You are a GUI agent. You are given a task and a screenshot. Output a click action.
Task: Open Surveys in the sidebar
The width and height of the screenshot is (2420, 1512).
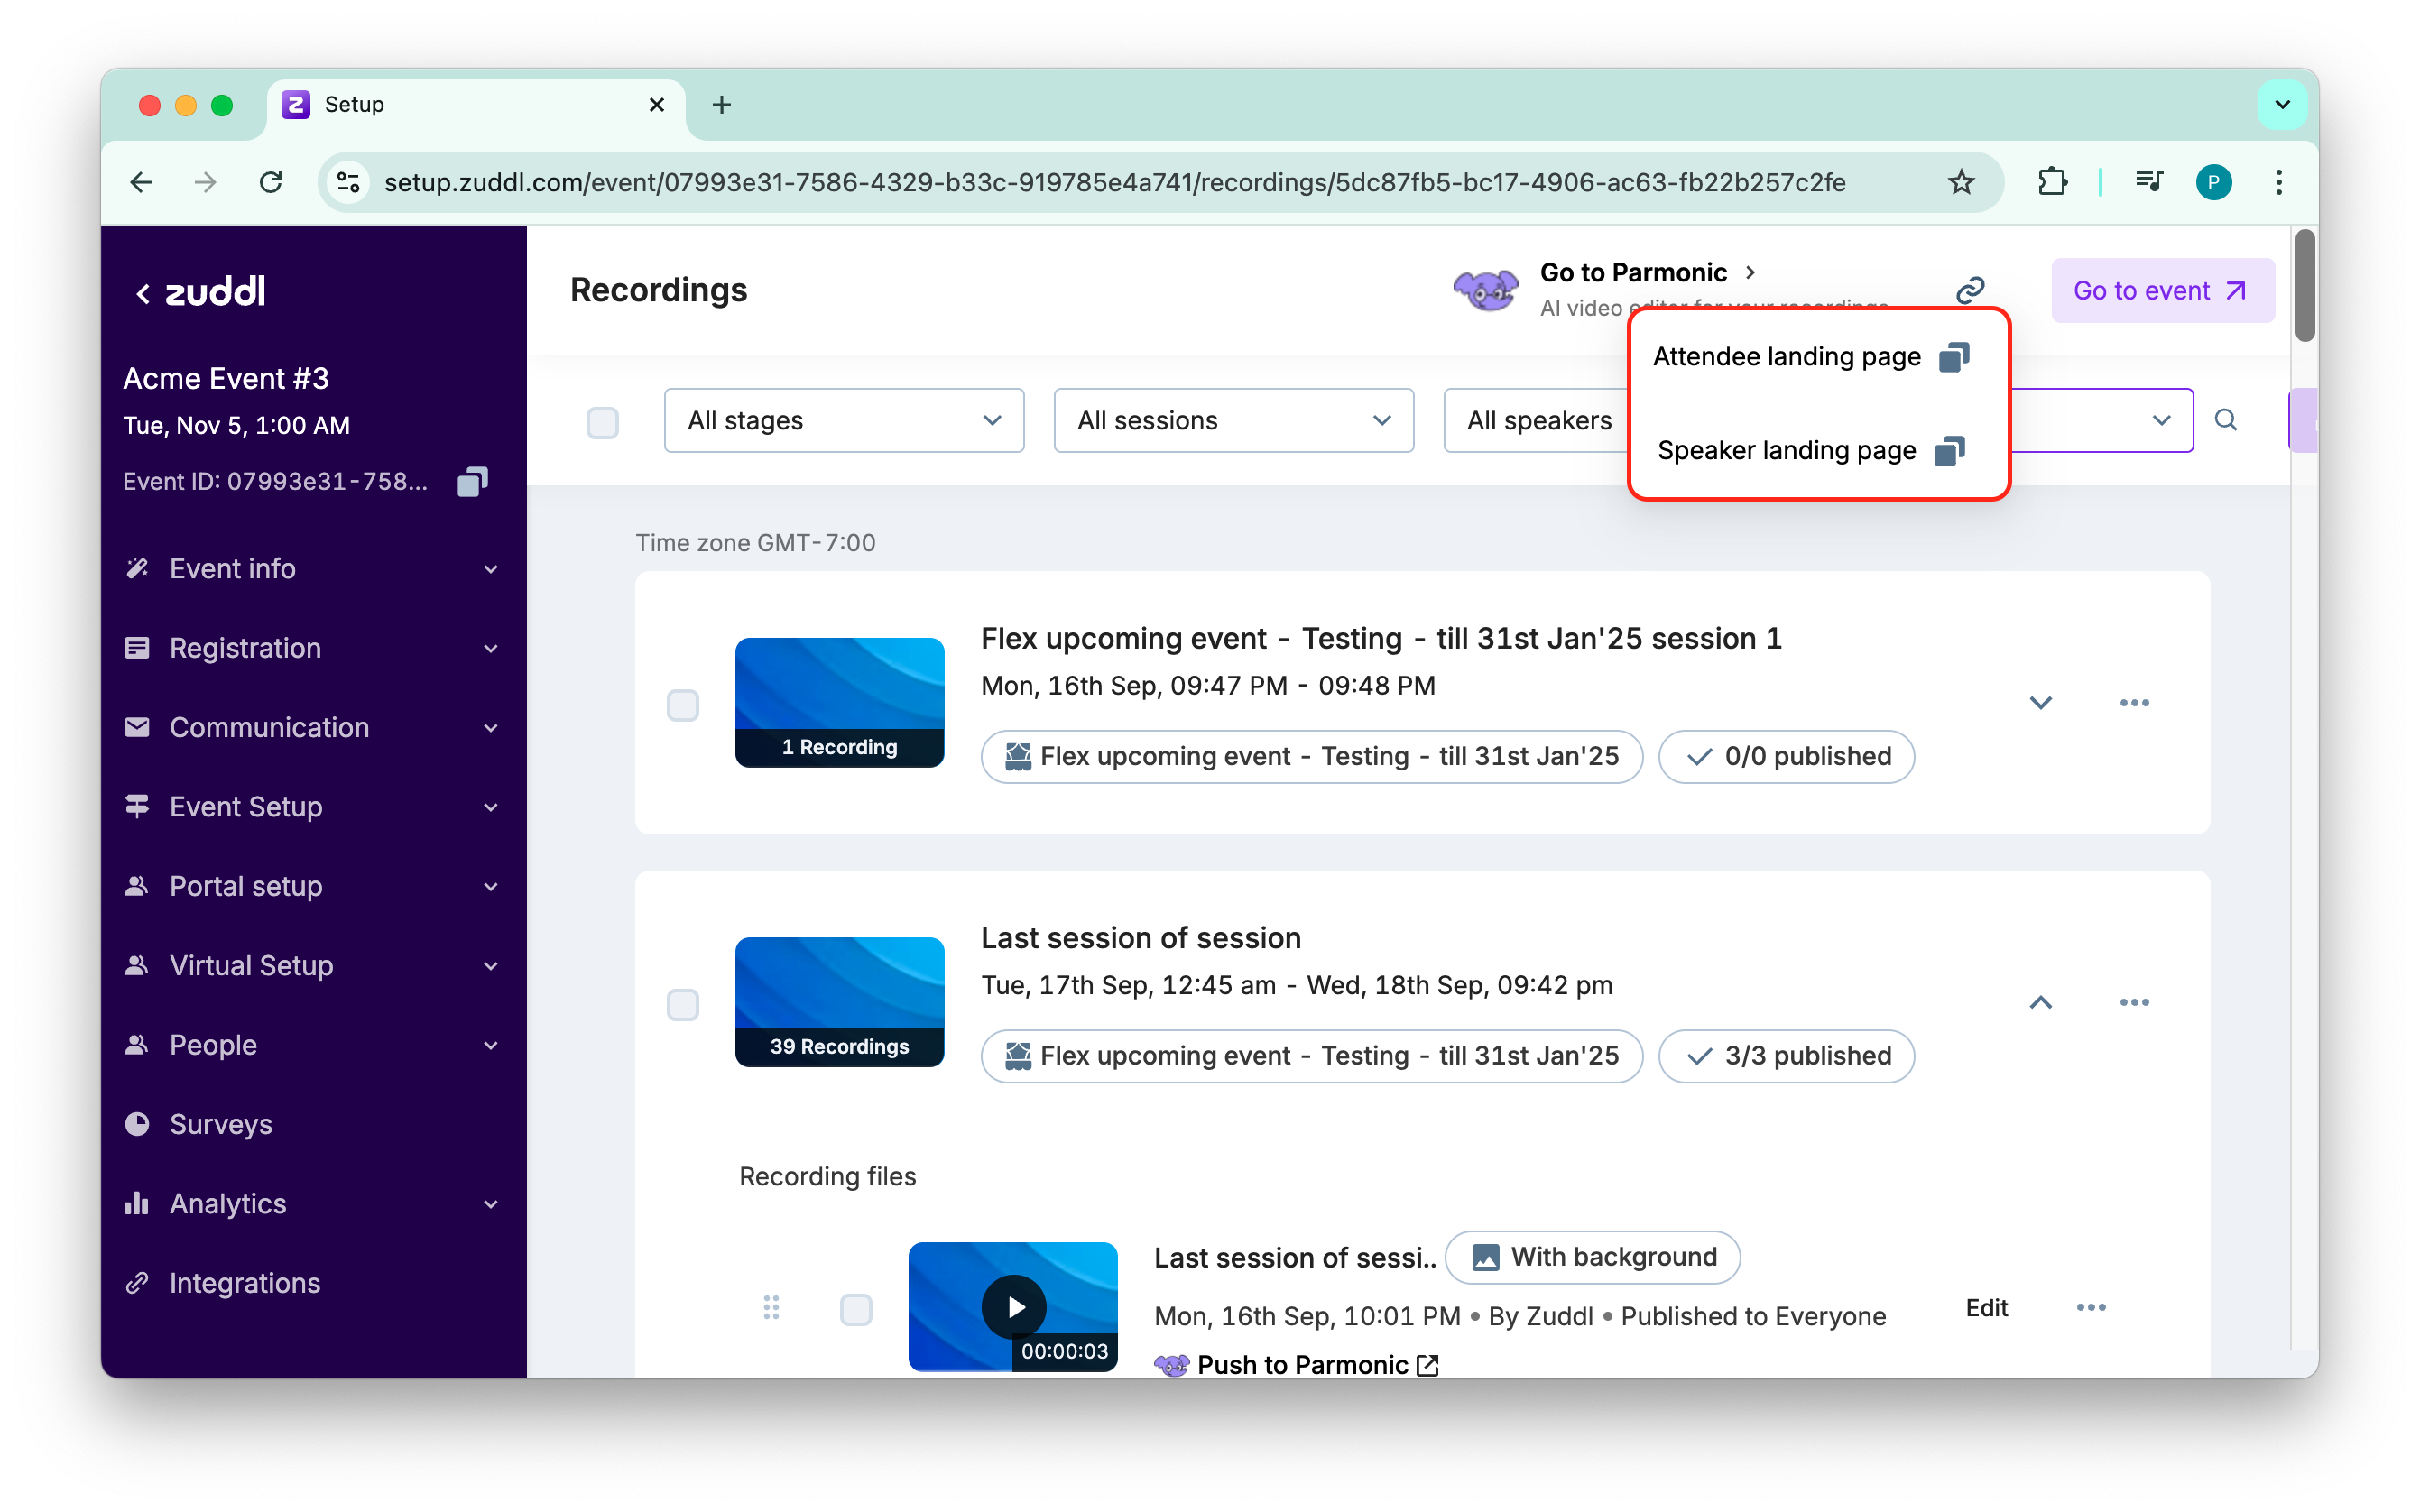pos(221,1124)
